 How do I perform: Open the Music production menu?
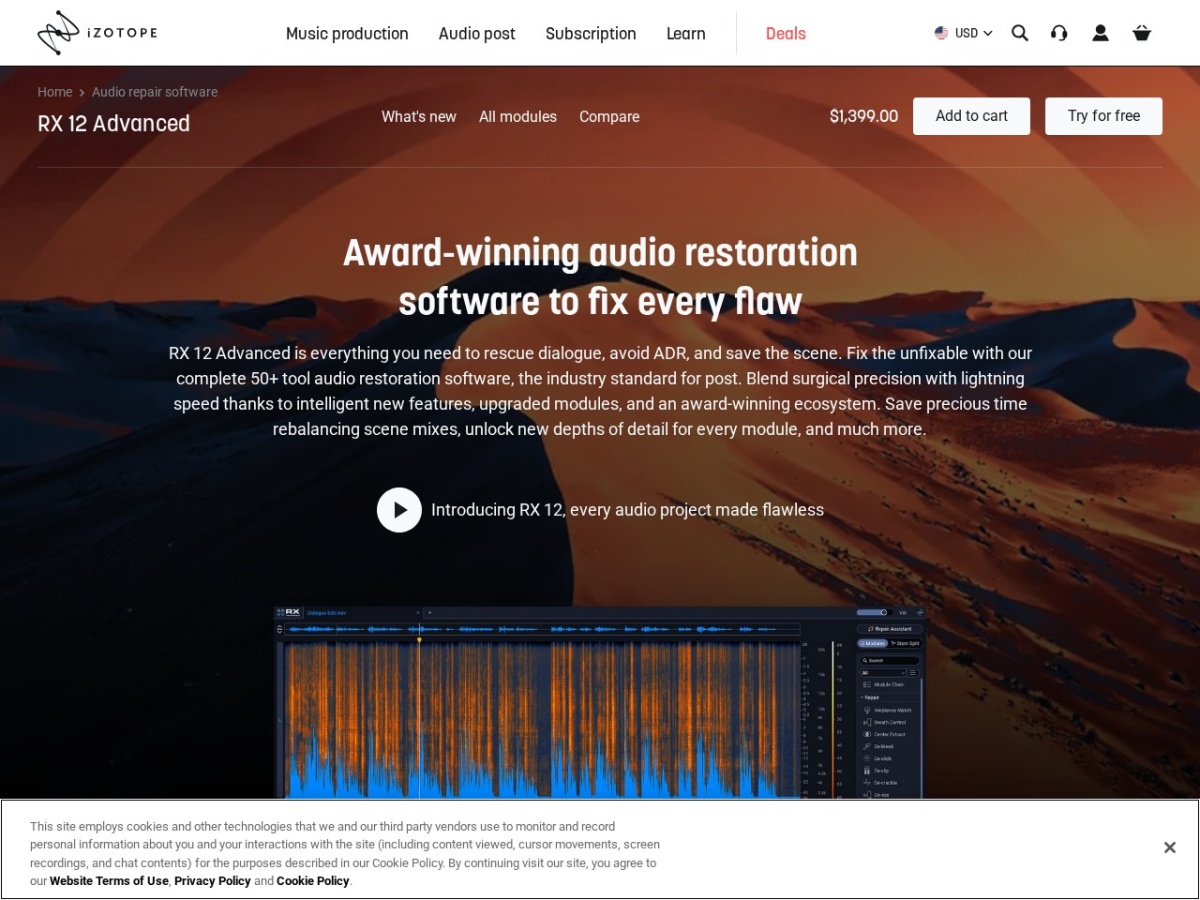point(347,33)
